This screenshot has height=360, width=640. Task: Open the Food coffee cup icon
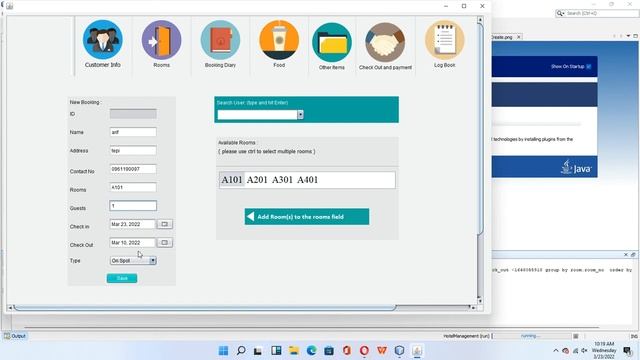point(279,40)
